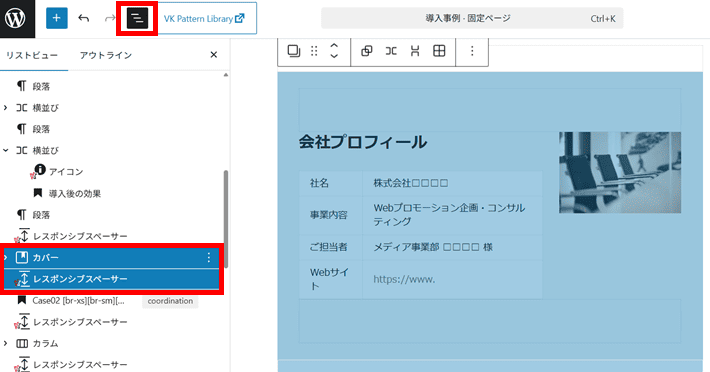Image resolution: width=710 pixels, height=372 pixels.
Task: Expand the first 横並び row in list
Action: [x=5, y=108]
